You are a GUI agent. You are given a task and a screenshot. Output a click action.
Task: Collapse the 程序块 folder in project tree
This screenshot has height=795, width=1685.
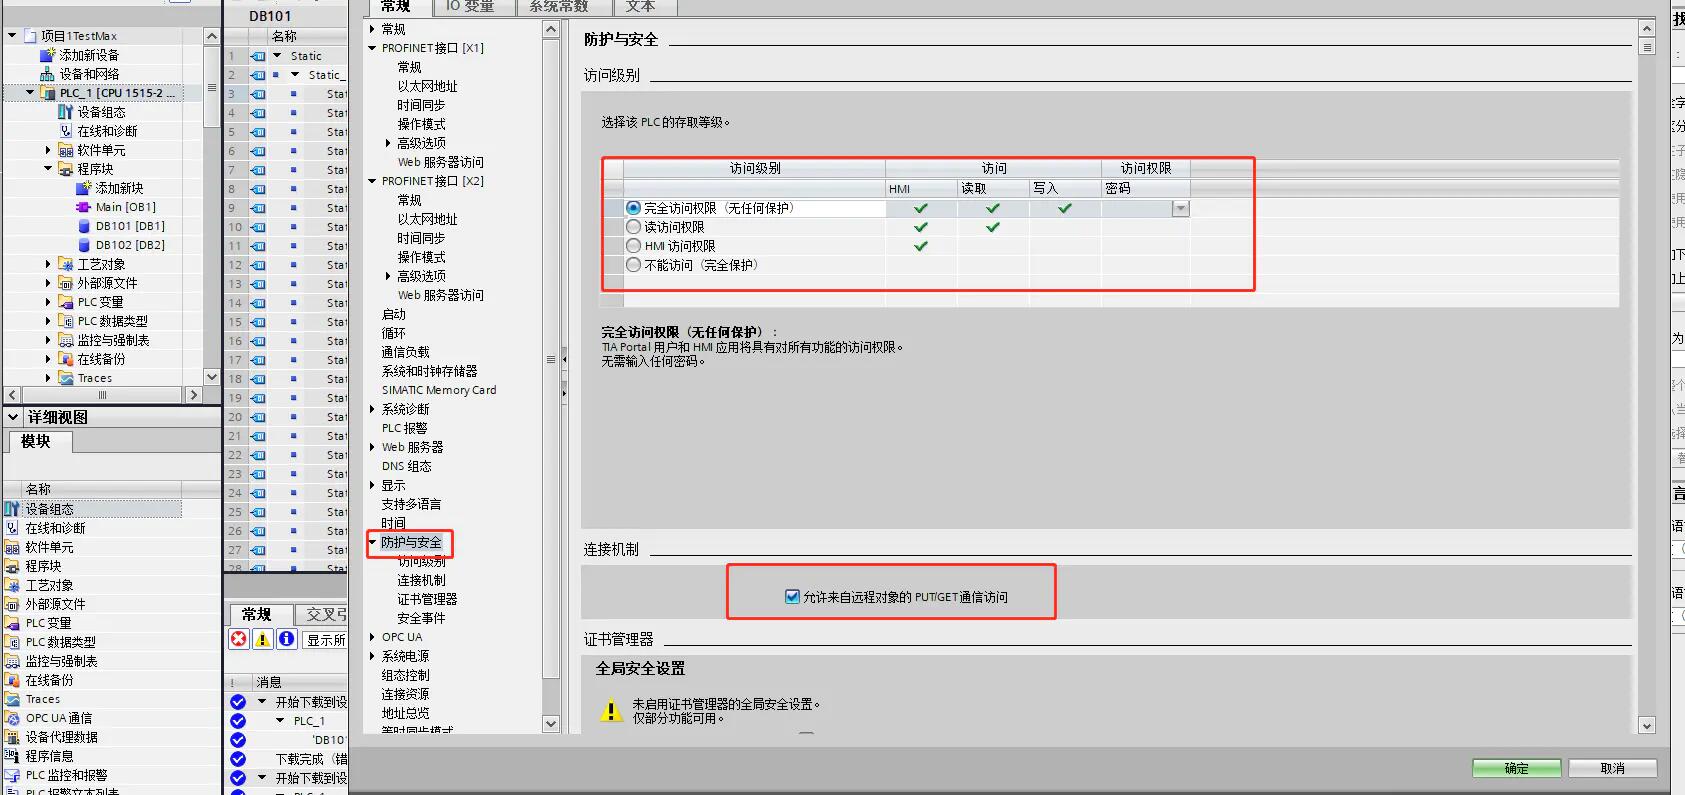click(48, 169)
